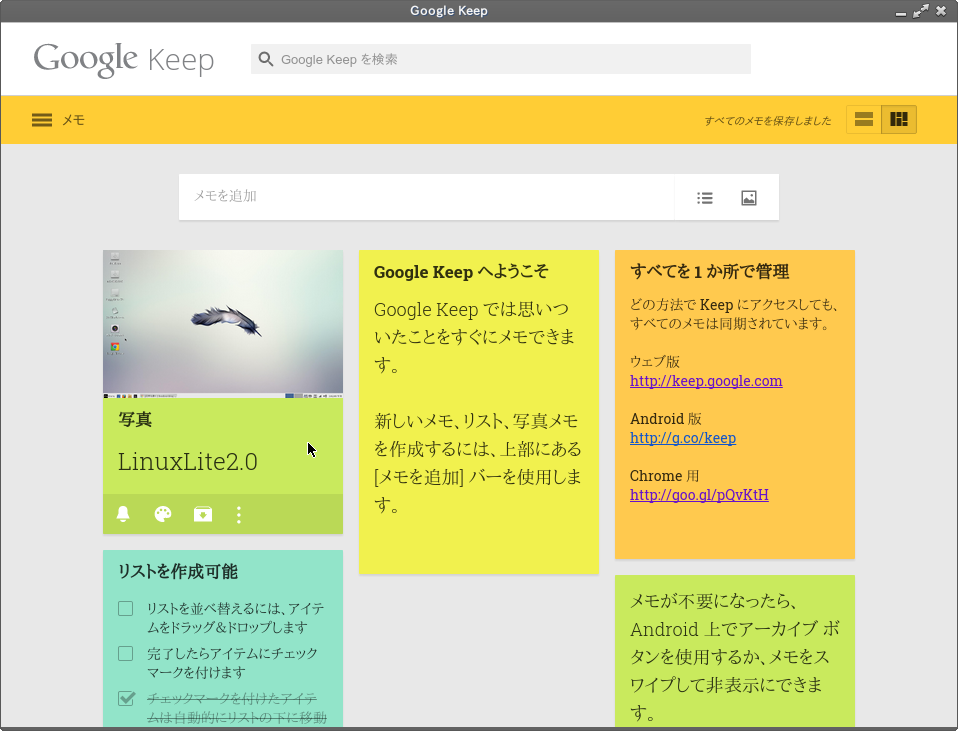Check the 完了したらアイテムに item checkbox
The width and height of the screenshot is (958, 731).
tap(125, 653)
